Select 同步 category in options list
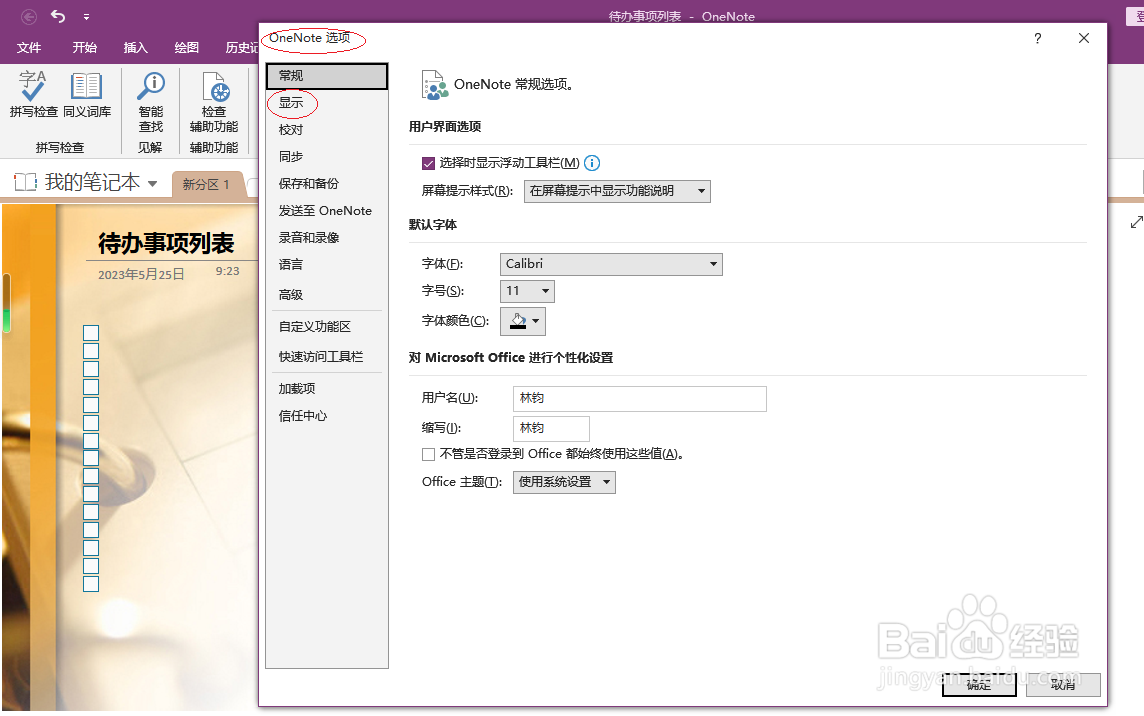This screenshot has height=716, width=1144. tap(327, 157)
